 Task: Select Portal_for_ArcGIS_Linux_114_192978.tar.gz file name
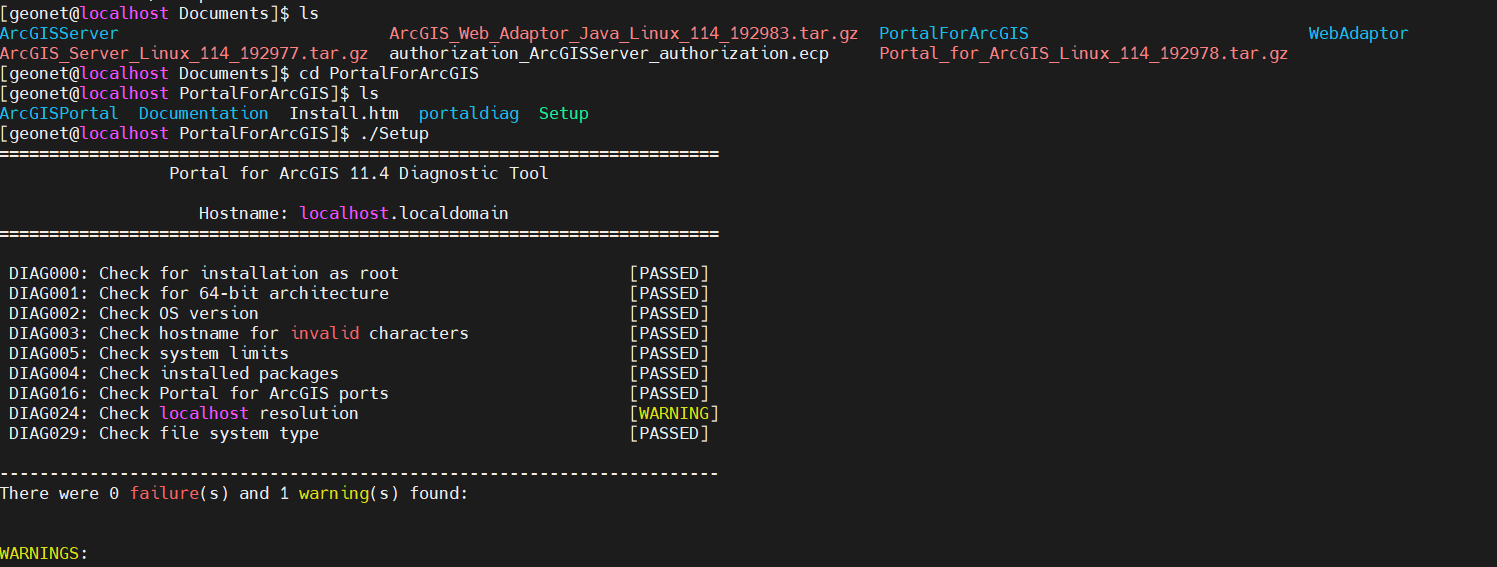click(x=1084, y=54)
